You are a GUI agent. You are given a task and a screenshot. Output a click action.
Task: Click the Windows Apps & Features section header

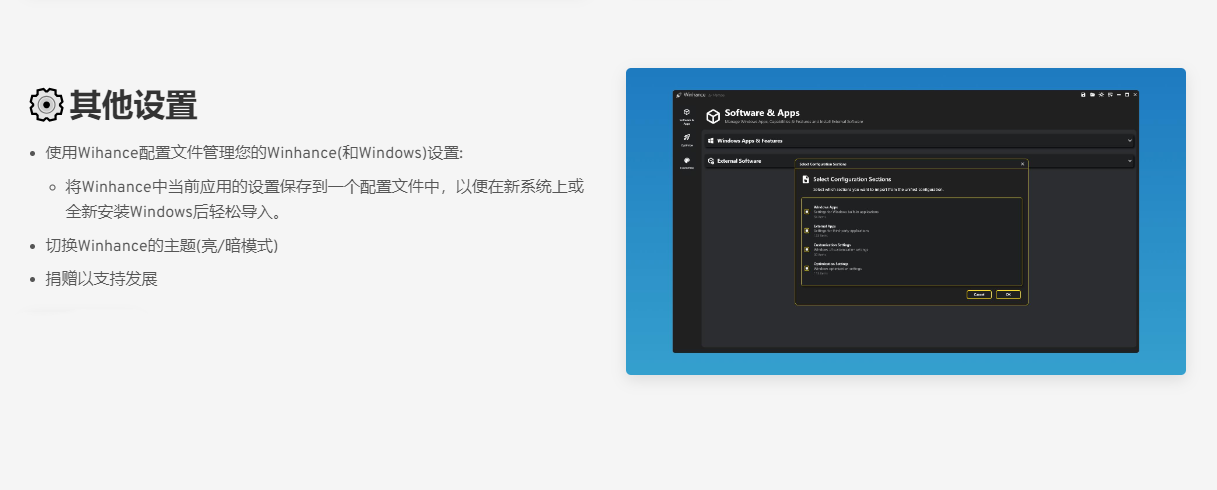click(919, 141)
